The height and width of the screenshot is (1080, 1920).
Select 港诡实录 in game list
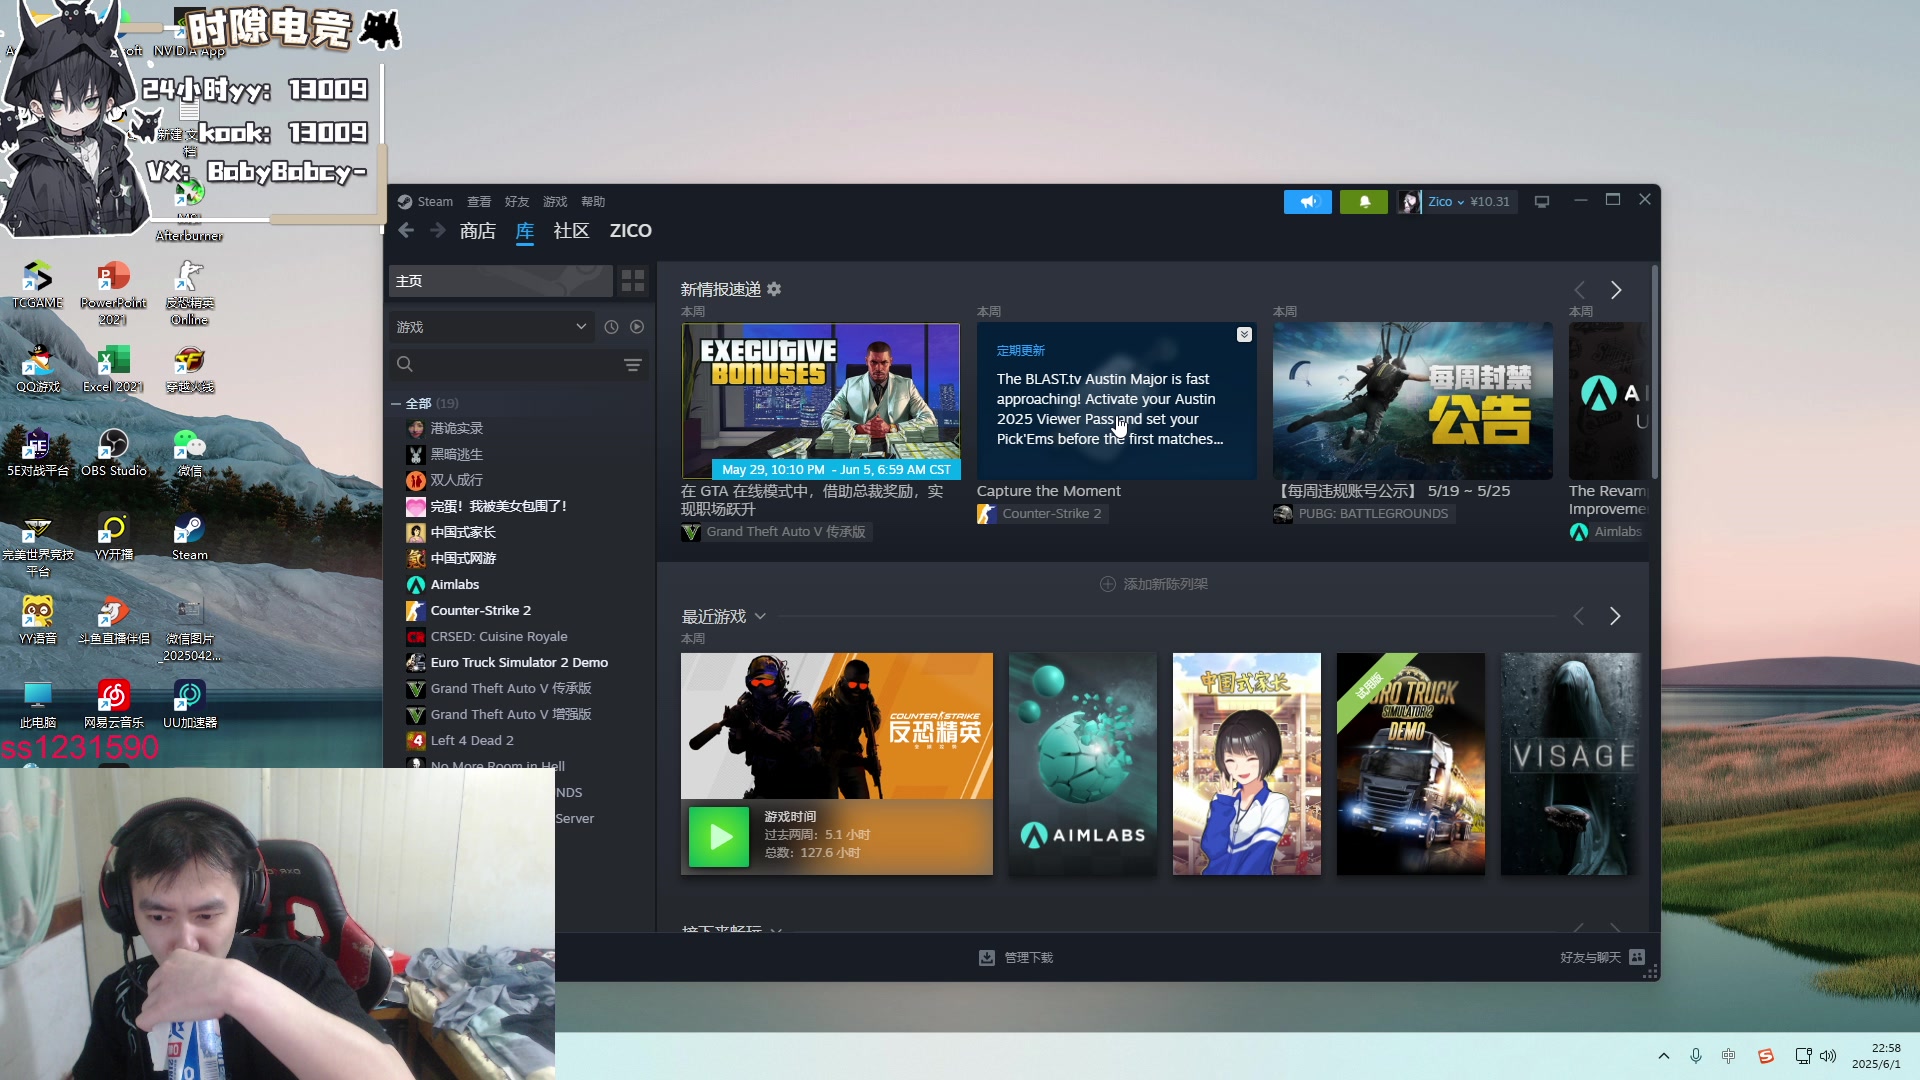click(456, 429)
